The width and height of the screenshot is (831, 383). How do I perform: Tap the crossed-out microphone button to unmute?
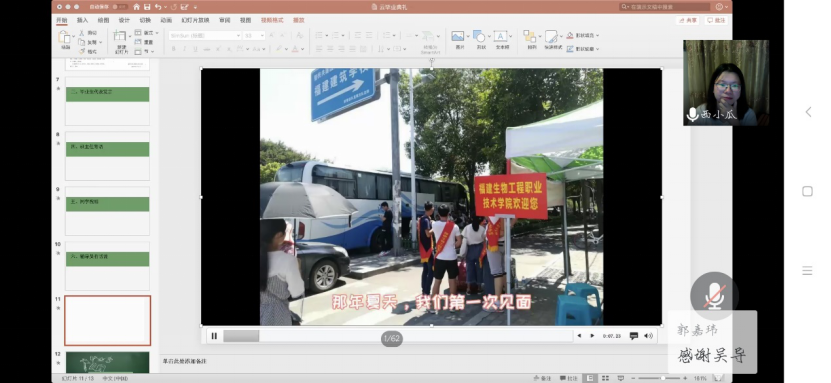click(714, 296)
